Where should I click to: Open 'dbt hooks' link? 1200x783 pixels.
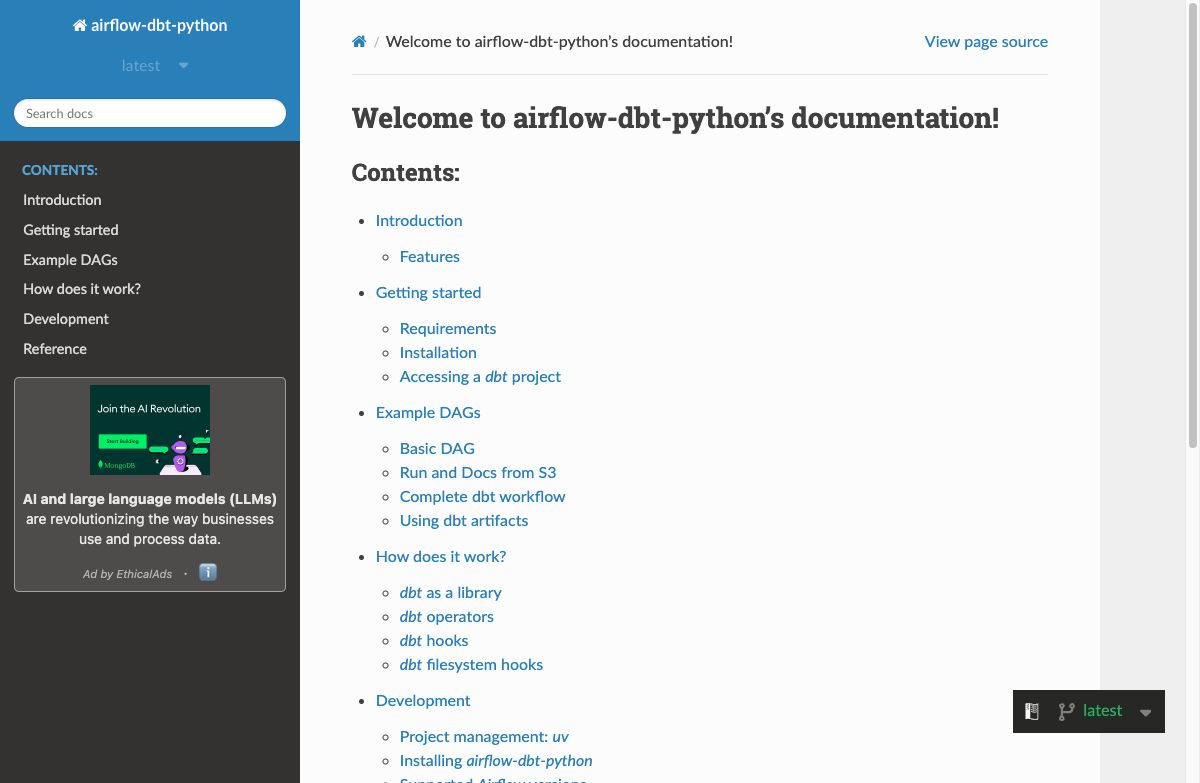(434, 641)
